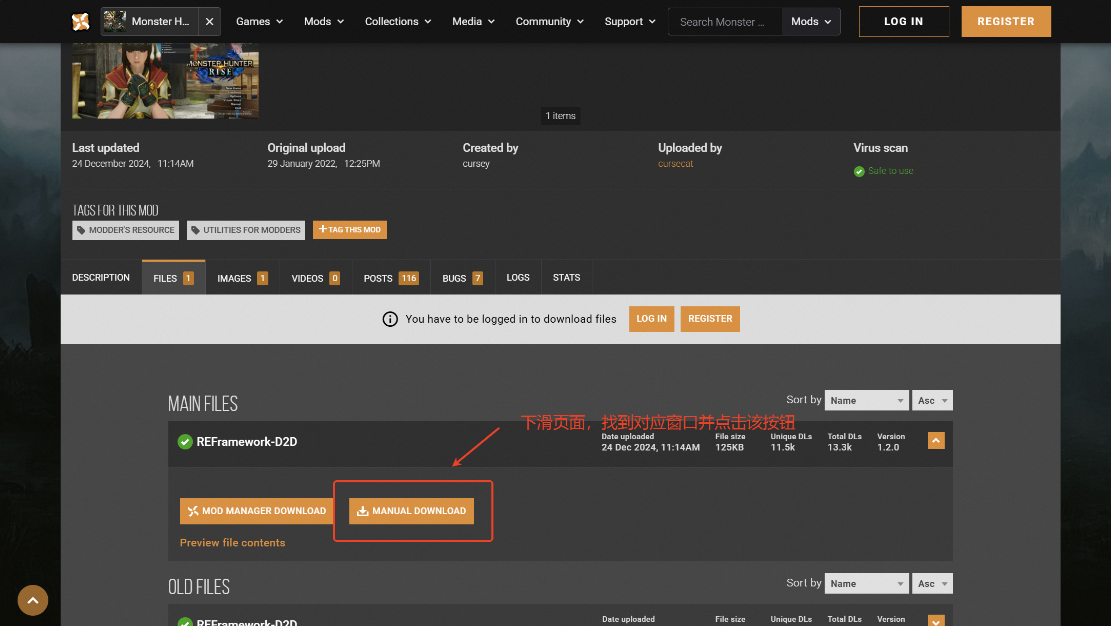Click the Utilities for Modders tag
The image size is (1111, 626).
pos(245,230)
